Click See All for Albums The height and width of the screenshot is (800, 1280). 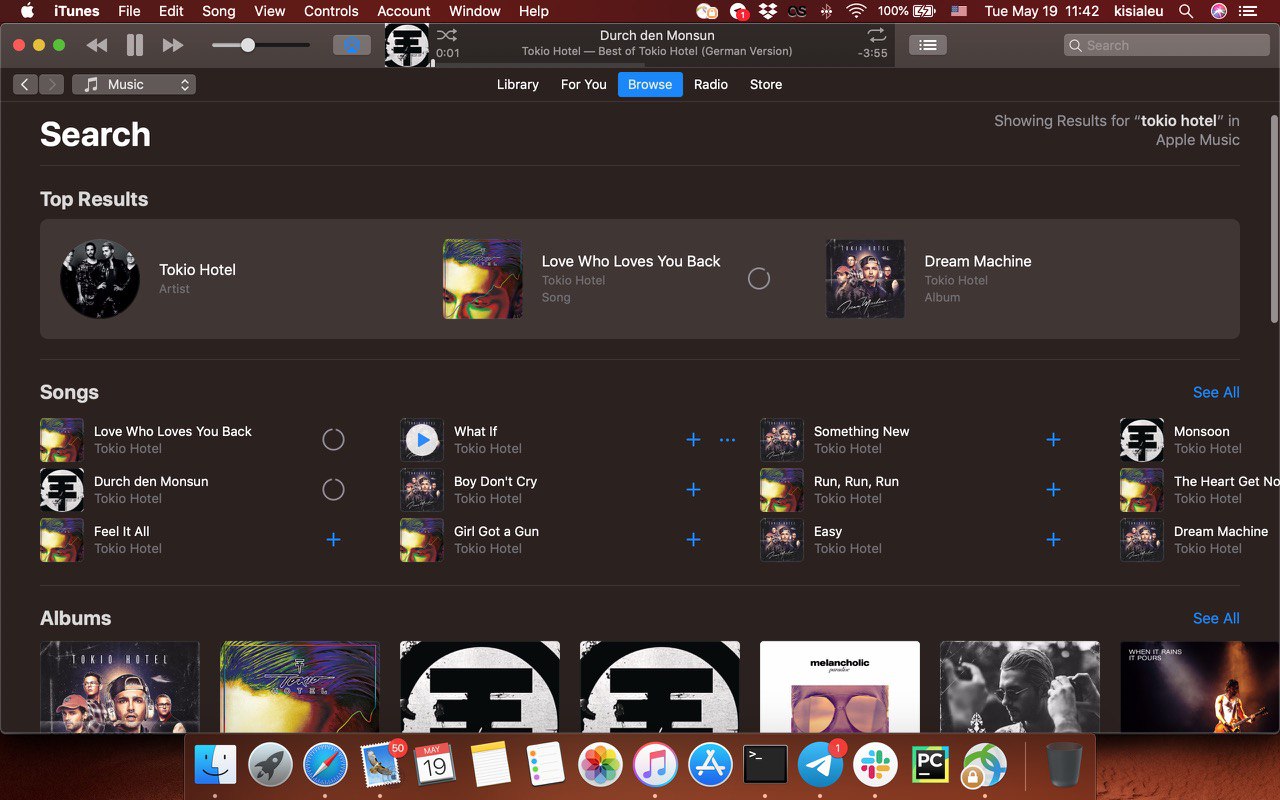(x=1216, y=618)
